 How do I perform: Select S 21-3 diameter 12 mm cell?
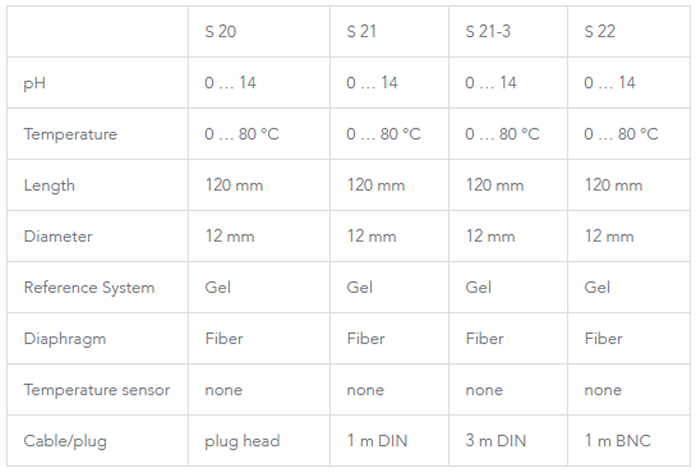point(490,236)
